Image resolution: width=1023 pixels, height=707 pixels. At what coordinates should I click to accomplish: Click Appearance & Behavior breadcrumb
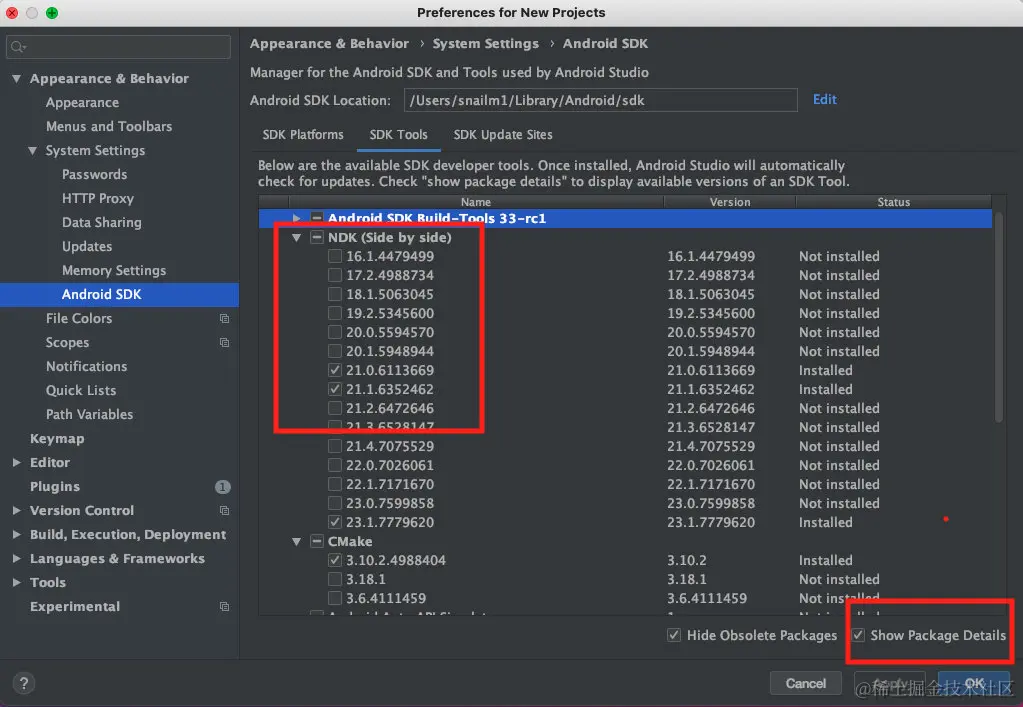coord(329,44)
